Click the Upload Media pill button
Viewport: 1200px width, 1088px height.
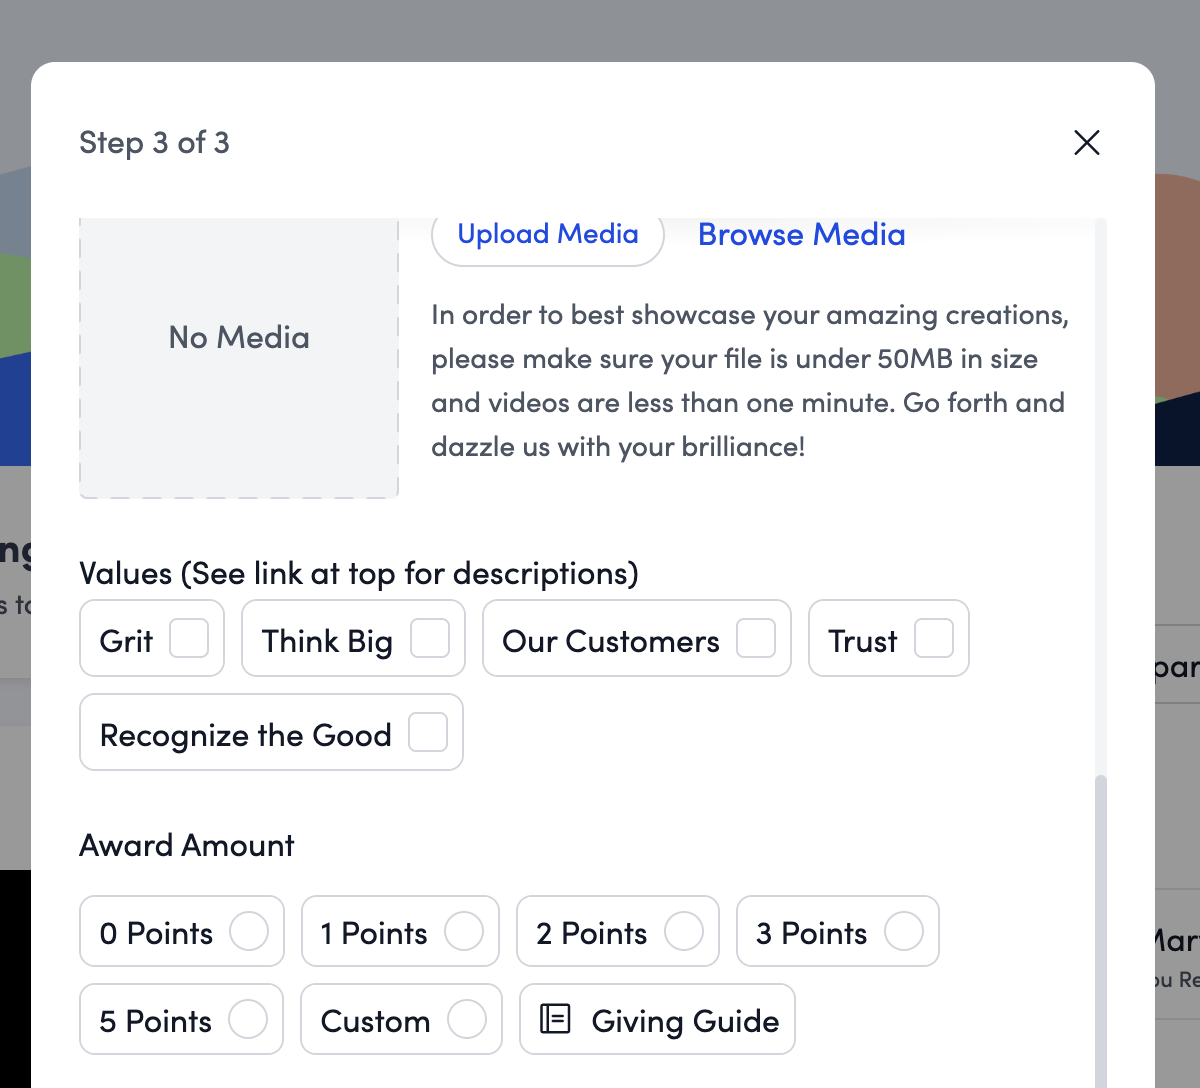[547, 234]
